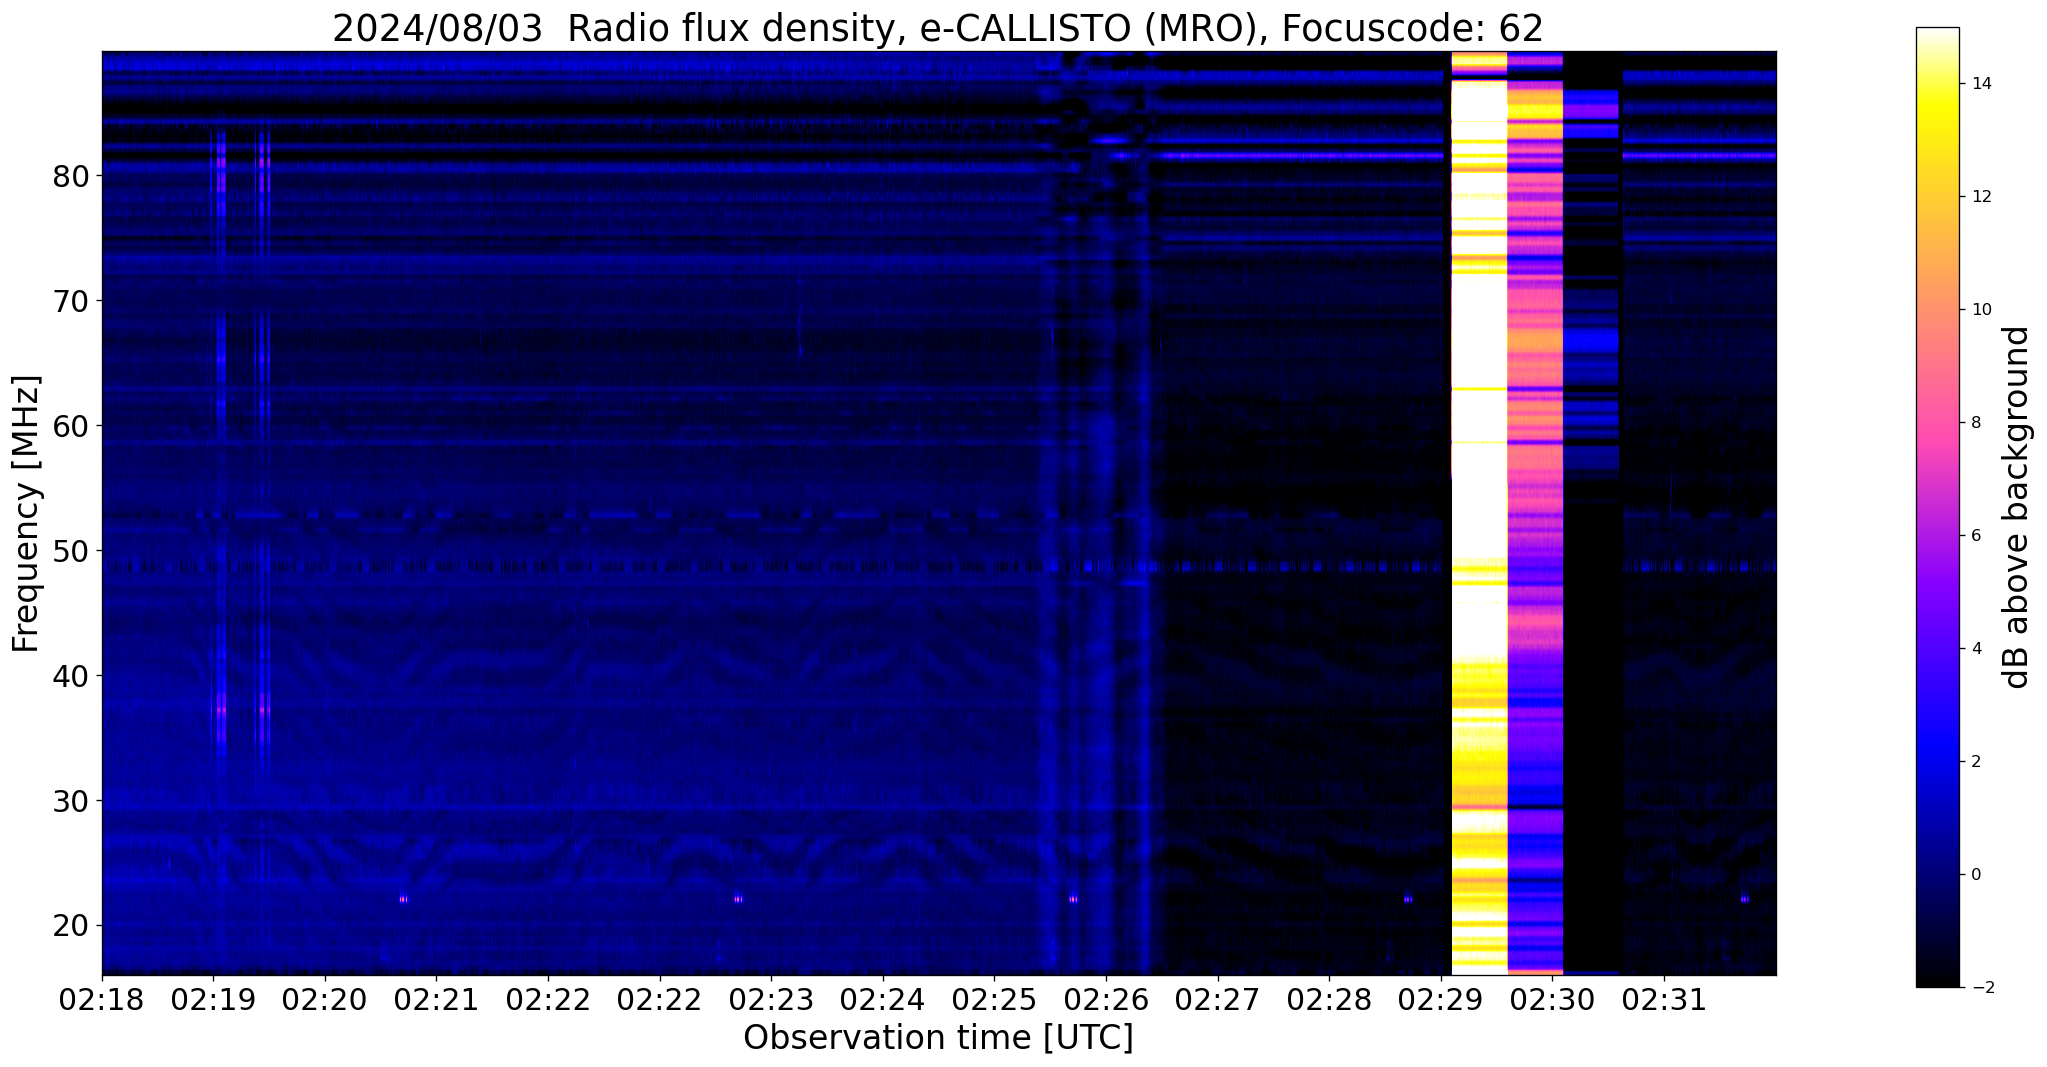Screen dimensions: 2047x1067
Task: Click the colorbar tick label 8
Action: coord(1976,423)
